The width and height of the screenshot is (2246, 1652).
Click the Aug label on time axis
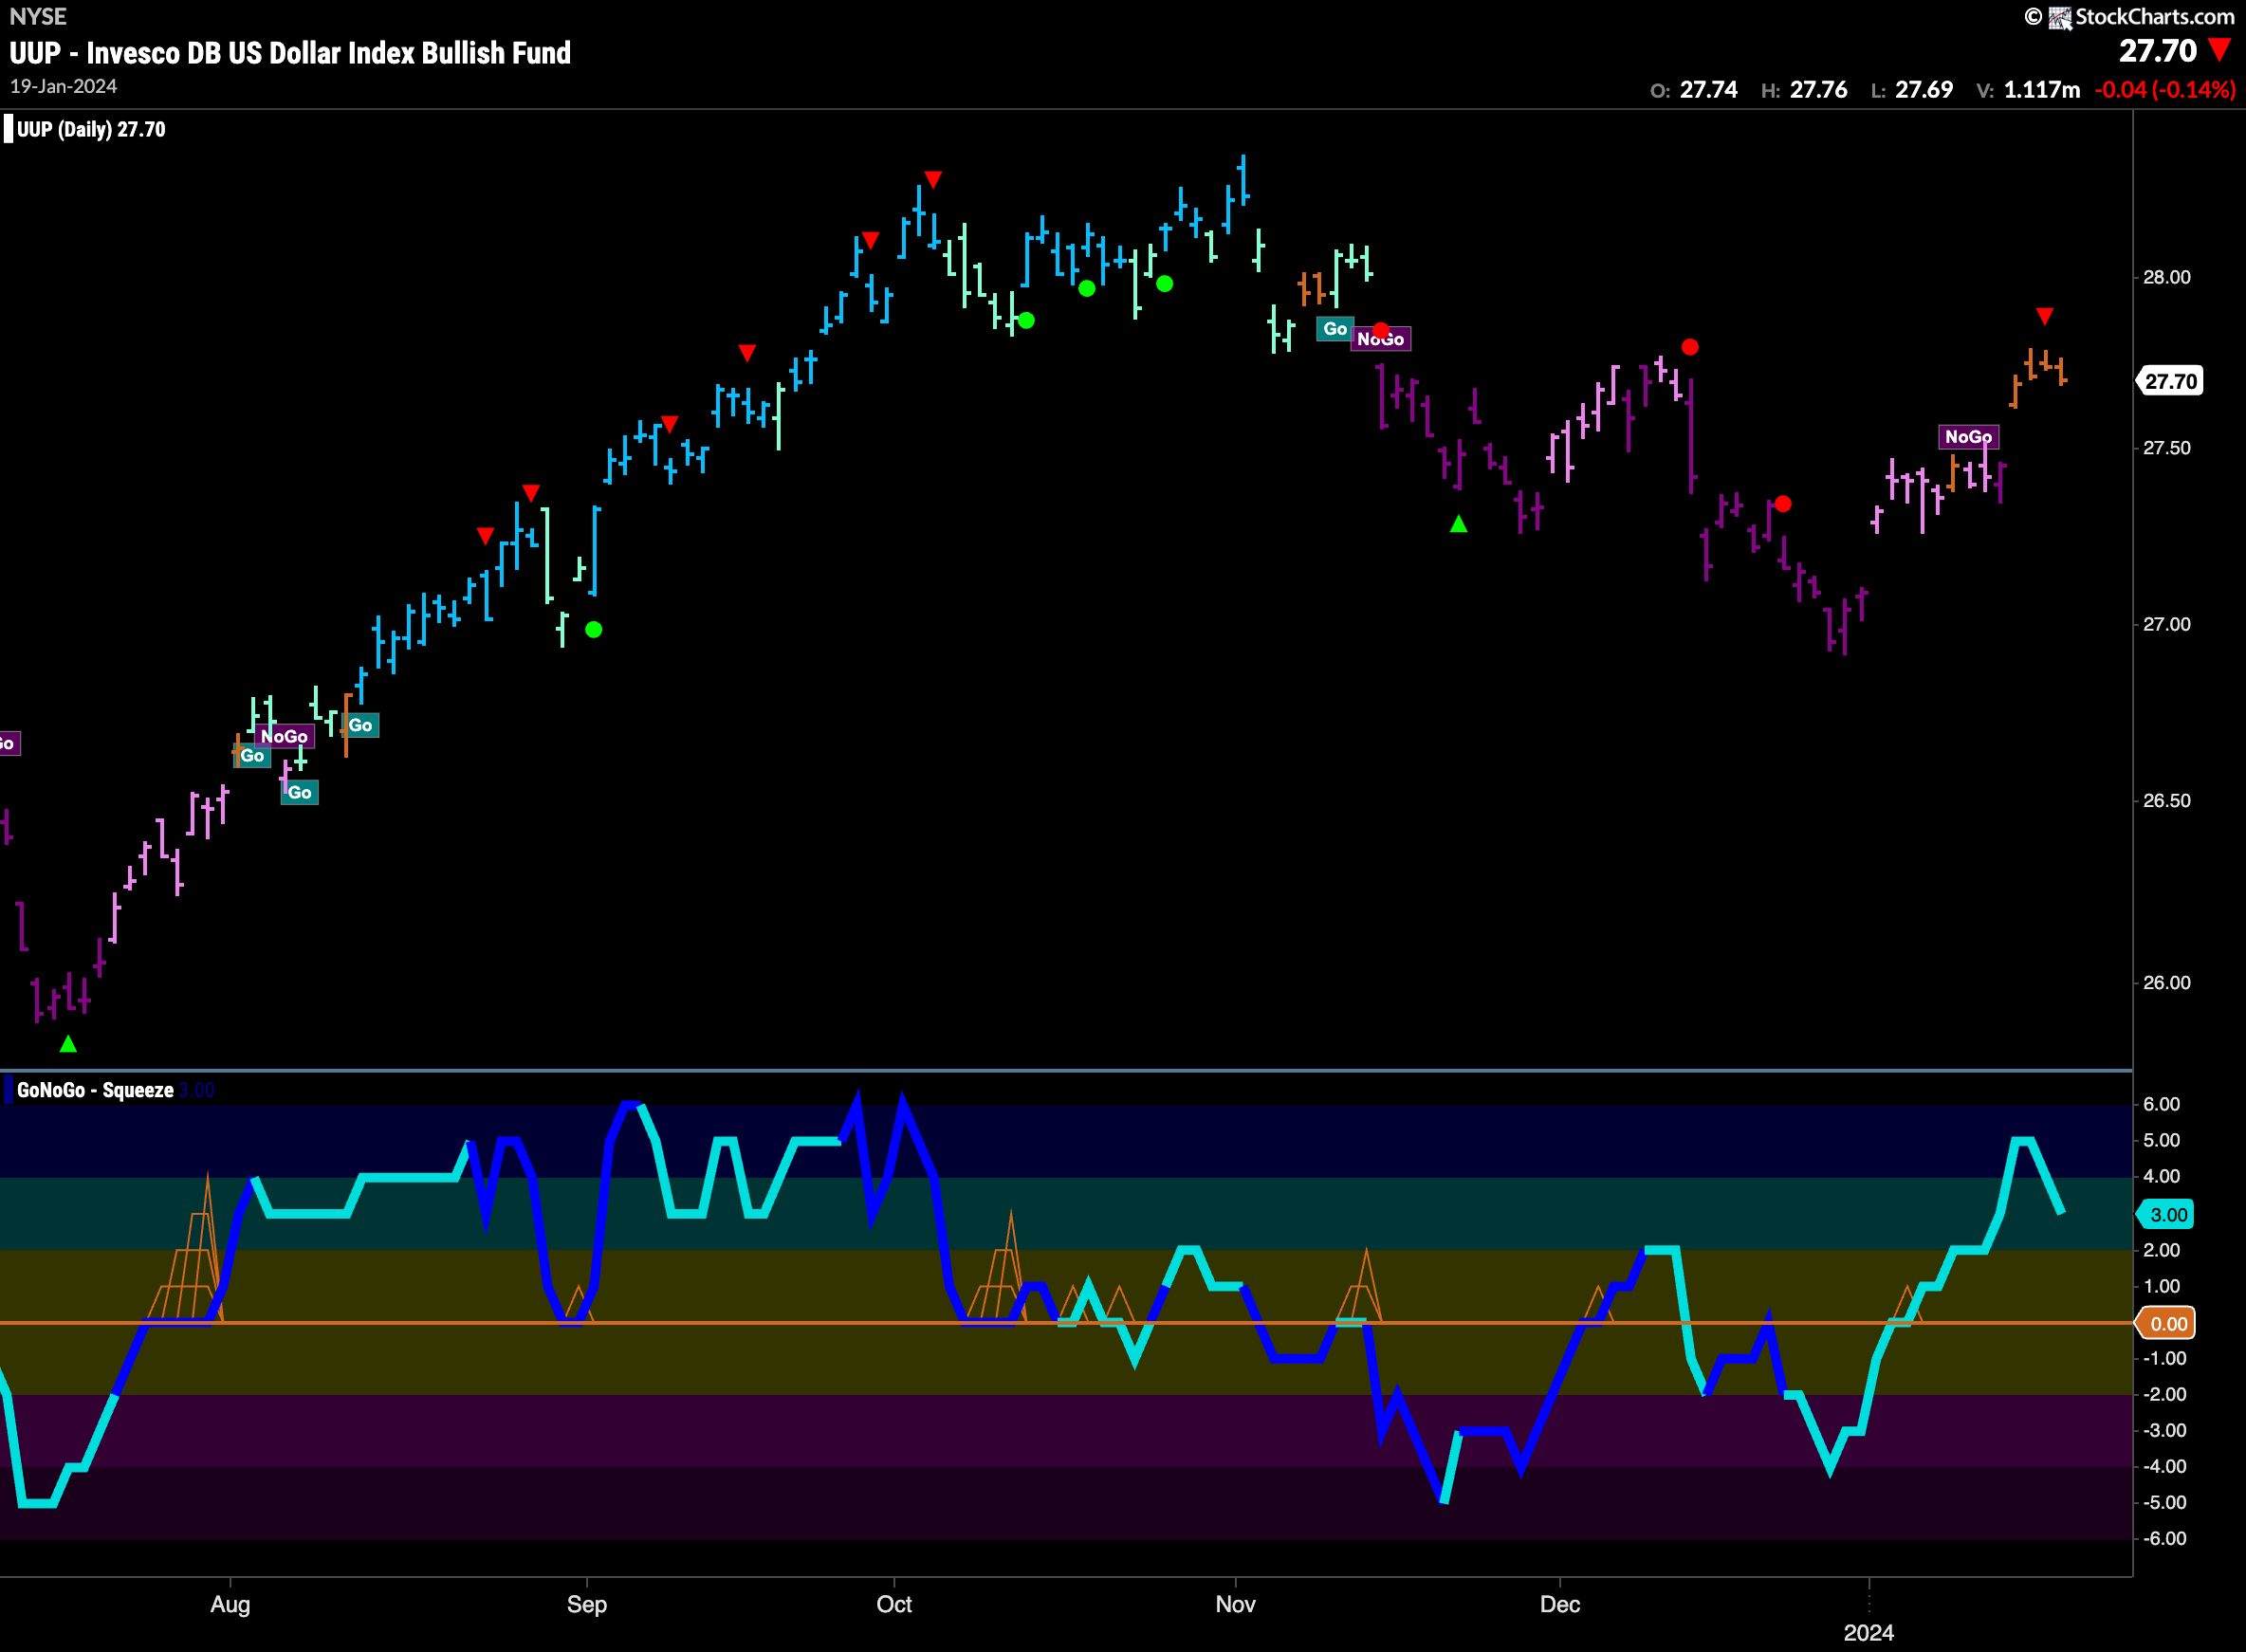click(x=230, y=1604)
